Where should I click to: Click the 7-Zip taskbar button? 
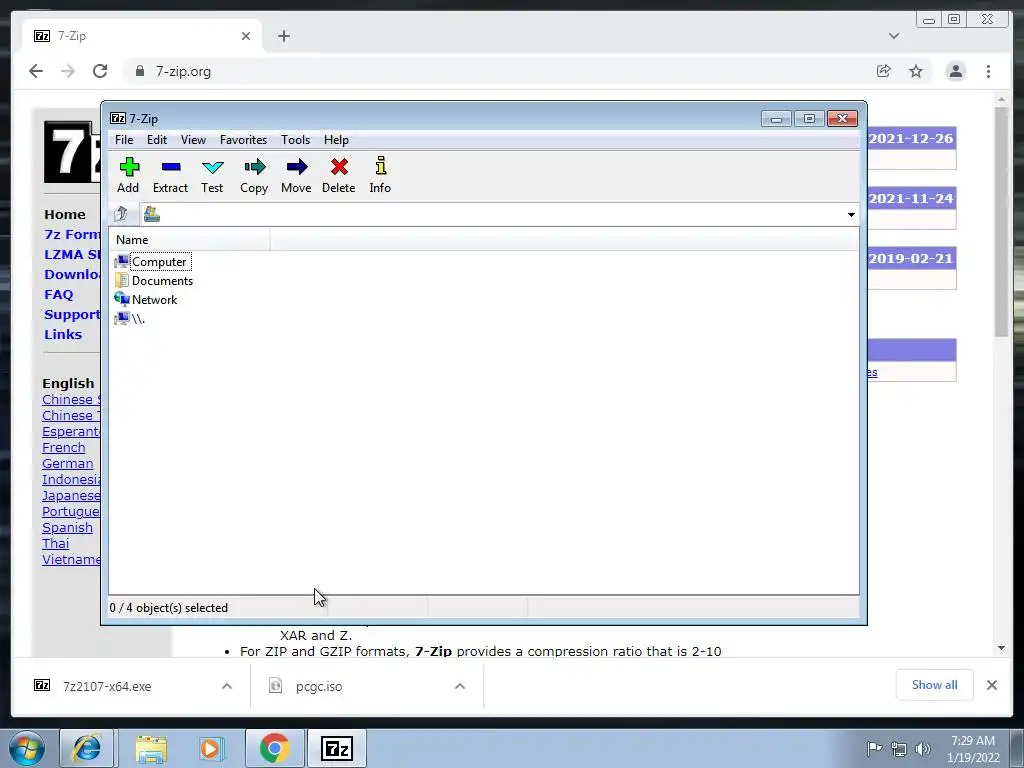pyautogui.click(x=337, y=748)
